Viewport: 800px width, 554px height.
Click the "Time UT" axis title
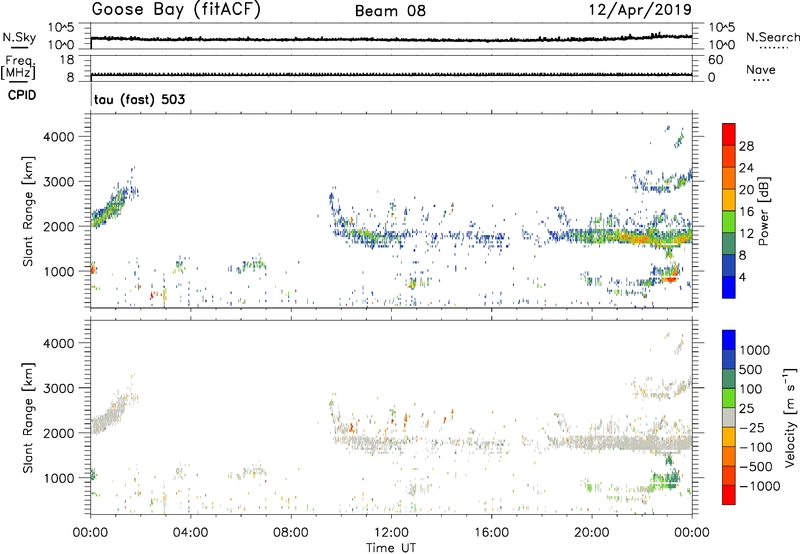point(391,548)
